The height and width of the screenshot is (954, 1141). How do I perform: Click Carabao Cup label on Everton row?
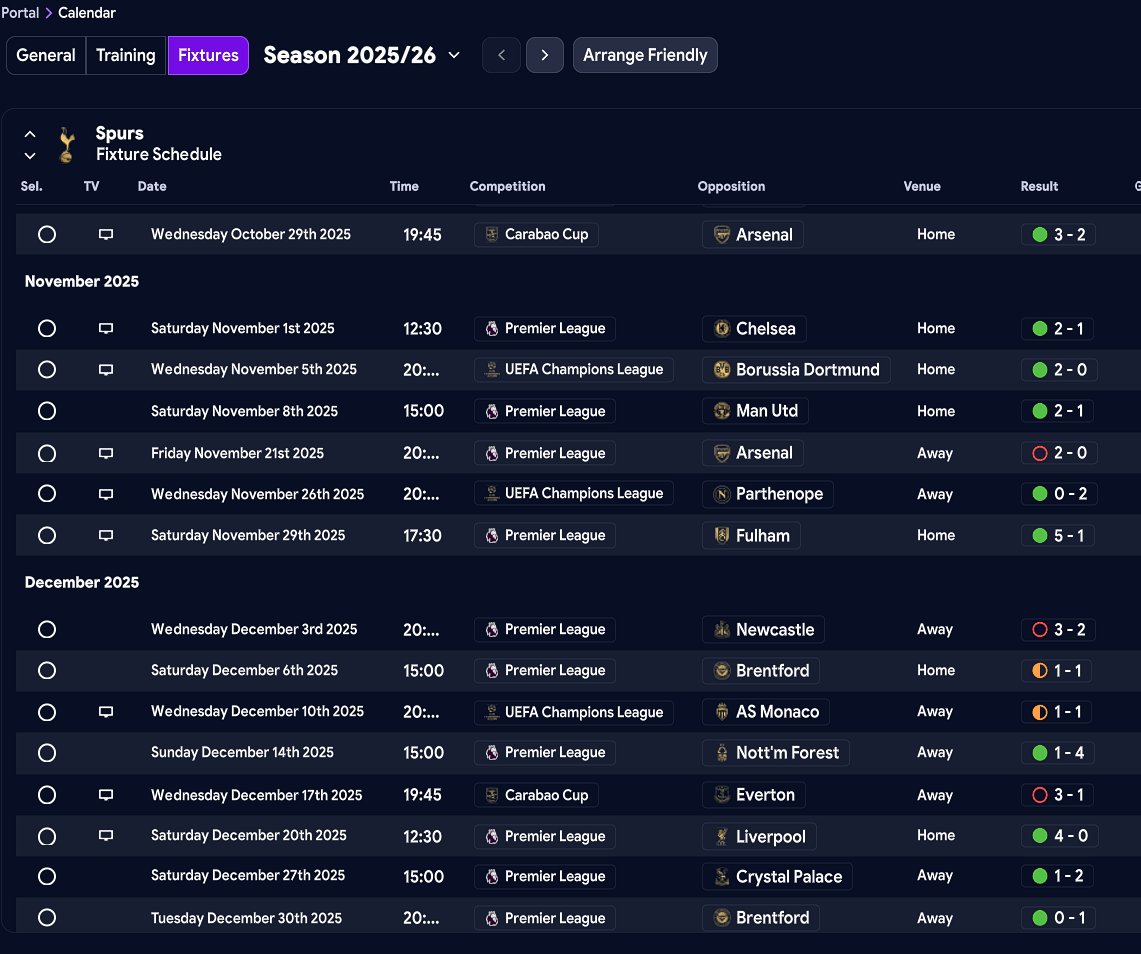546,795
